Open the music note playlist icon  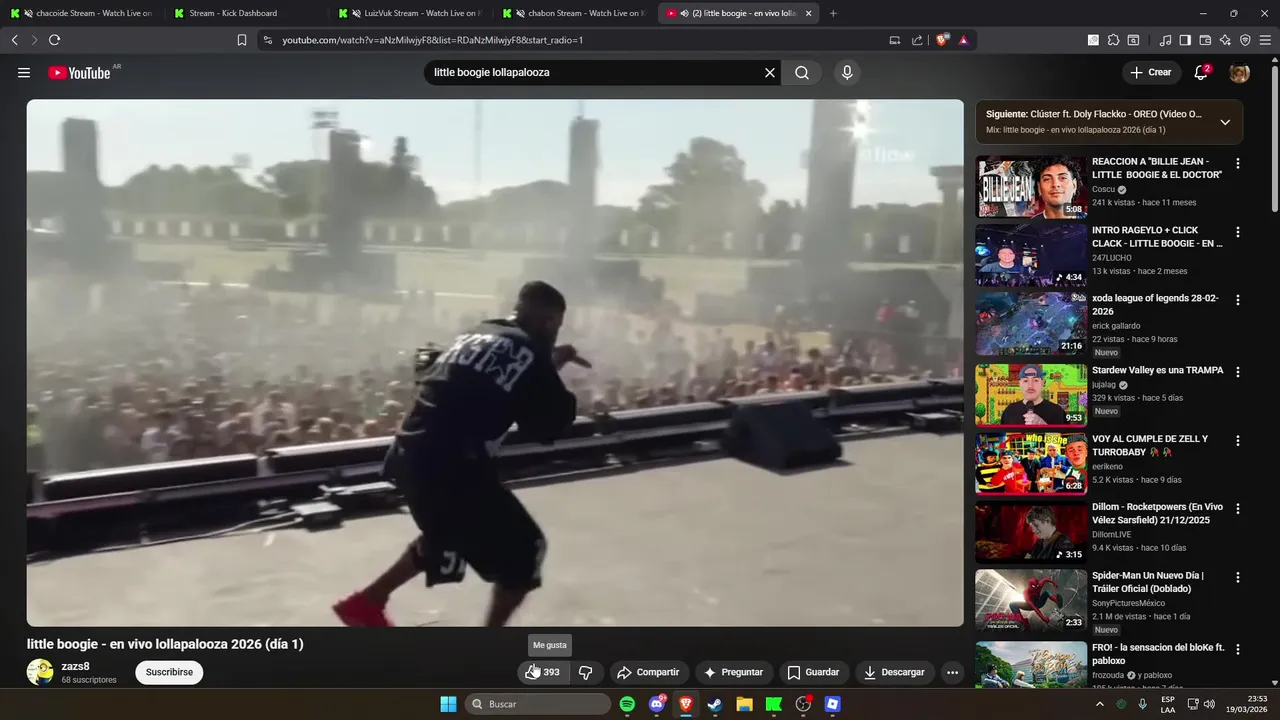click(x=1165, y=40)
